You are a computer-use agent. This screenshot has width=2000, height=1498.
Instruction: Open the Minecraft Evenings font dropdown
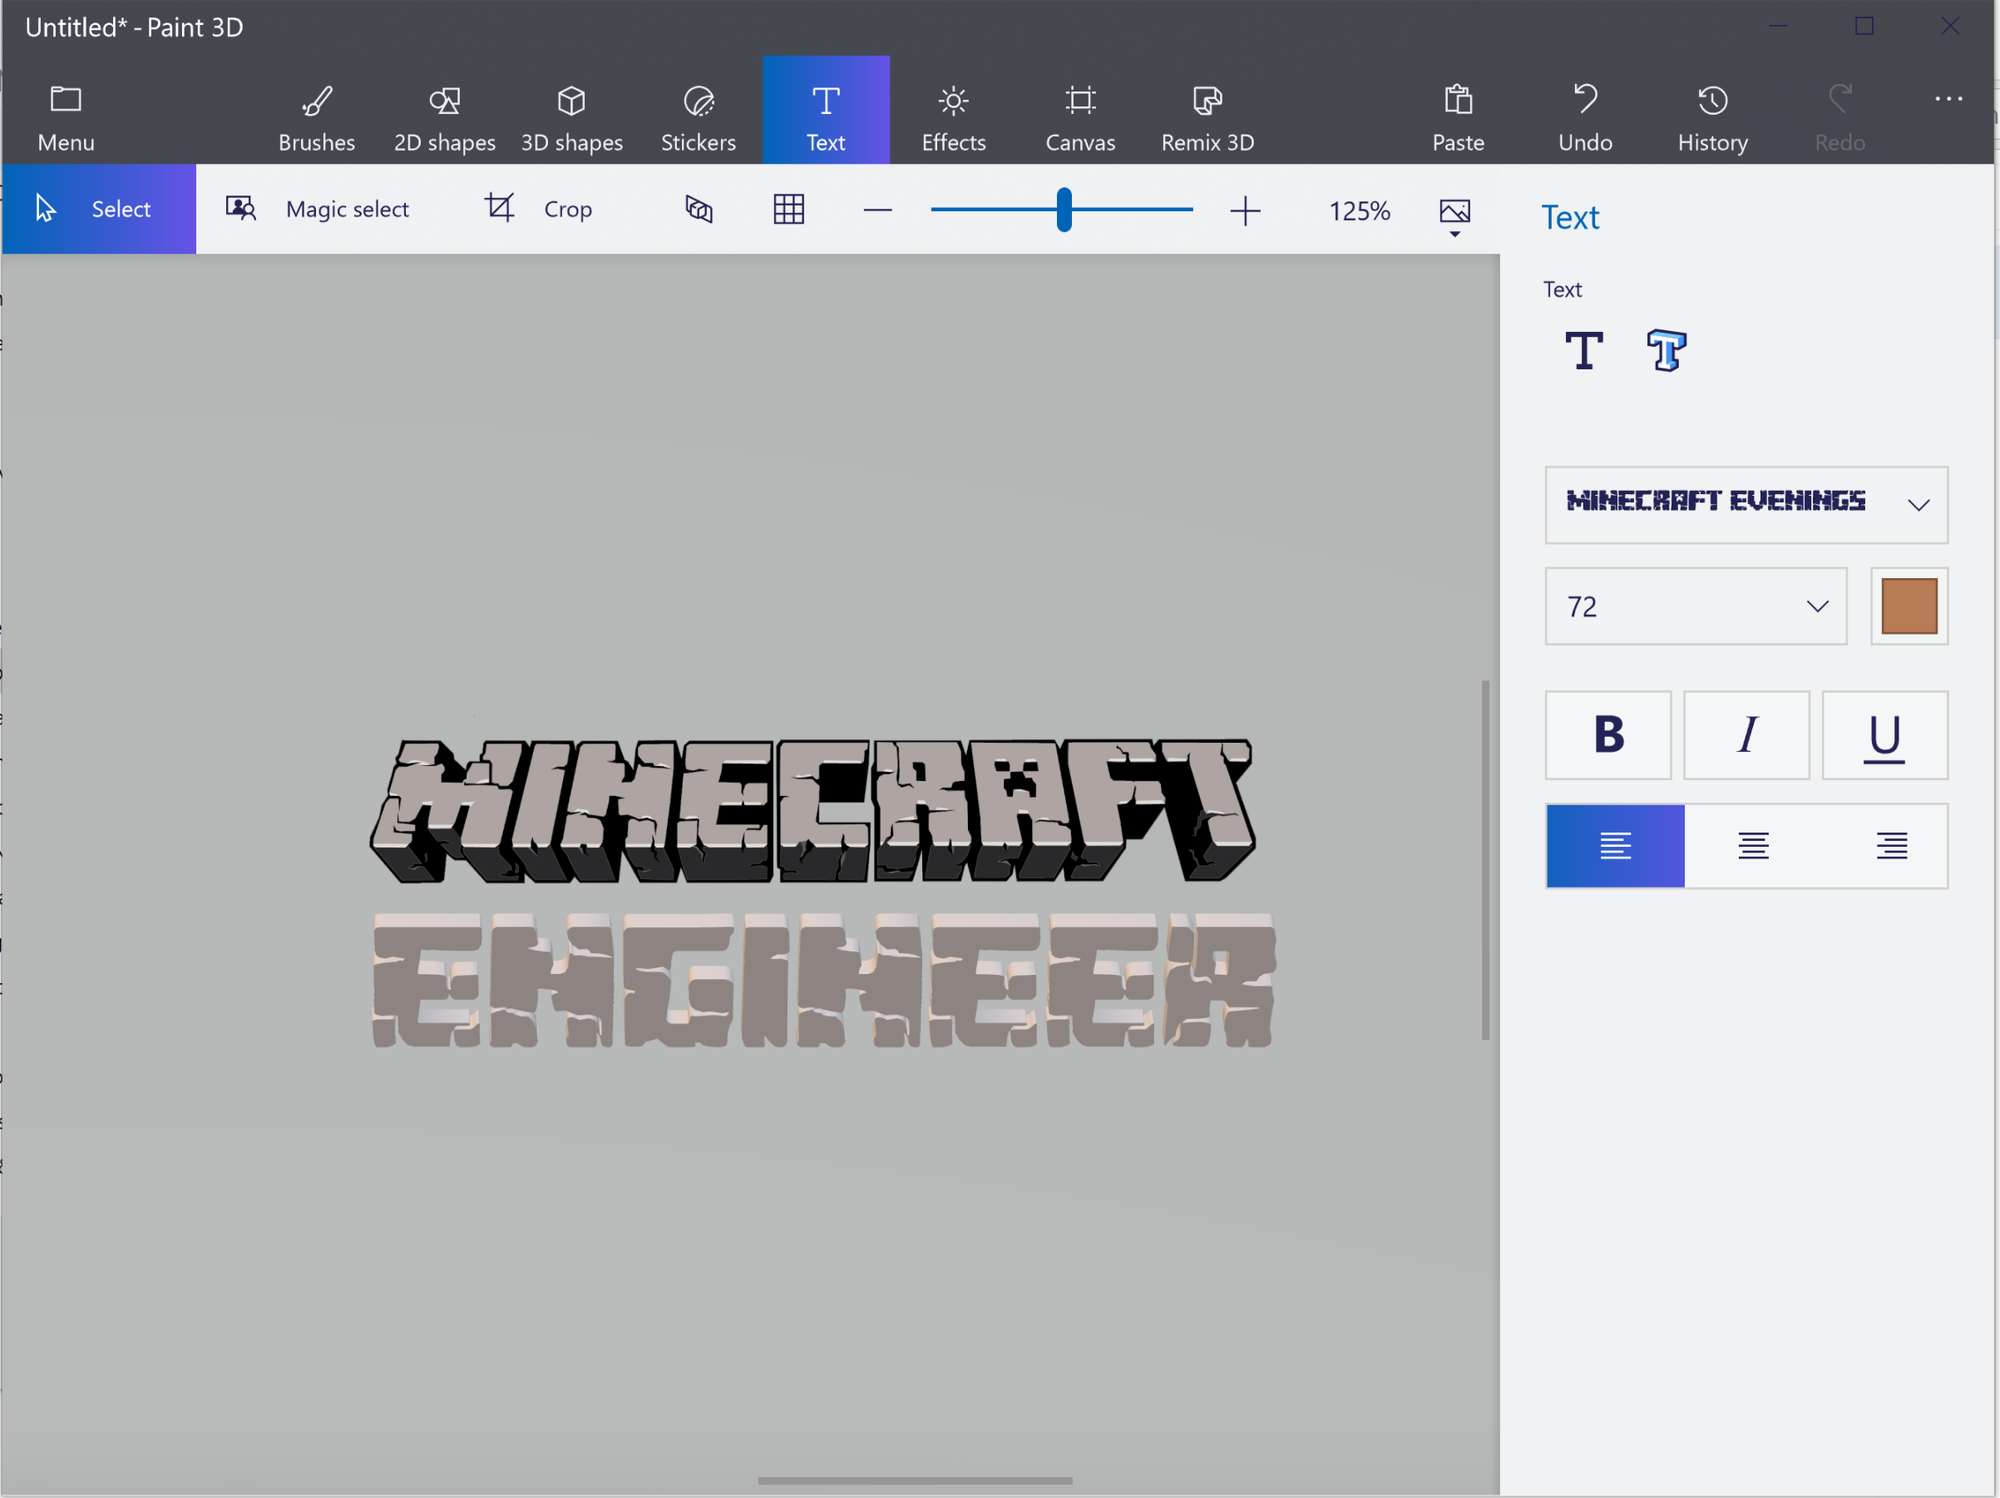click(1746, 504)
